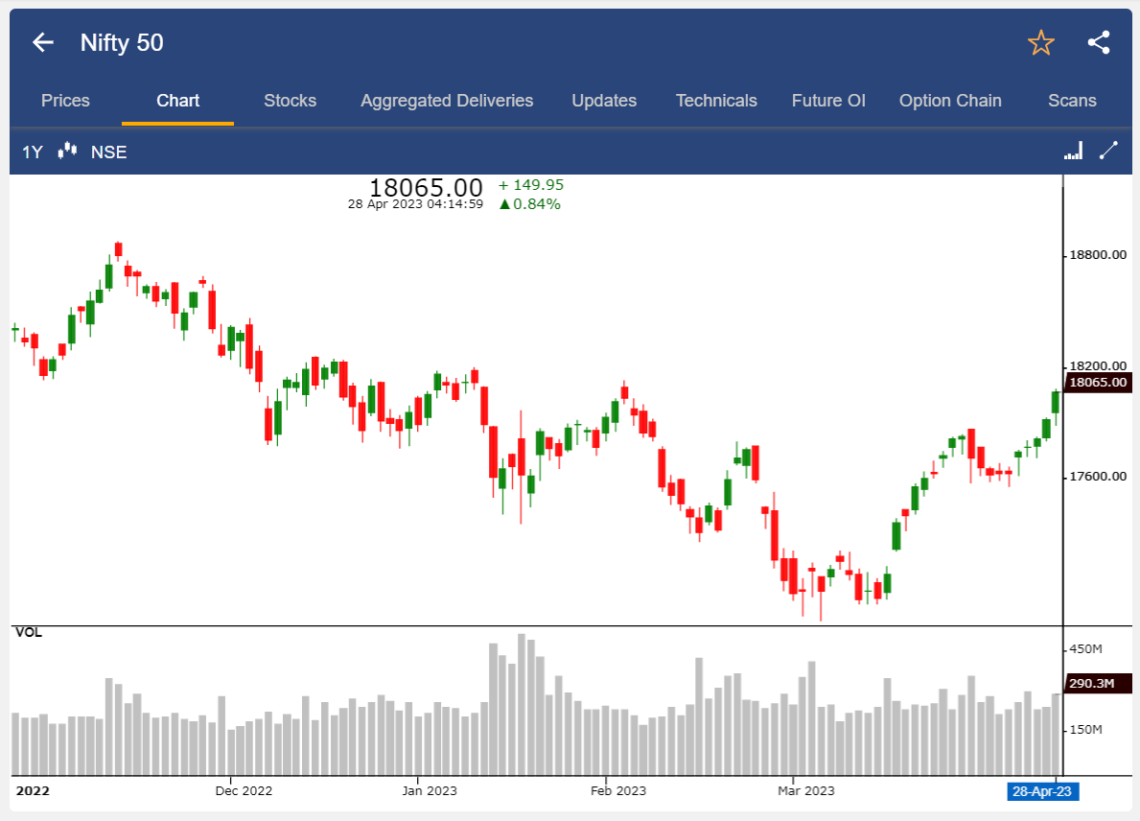The image size is (1140, 821).
Task: Select the trendline drawing tool icon
Action: coord(1108,151)
